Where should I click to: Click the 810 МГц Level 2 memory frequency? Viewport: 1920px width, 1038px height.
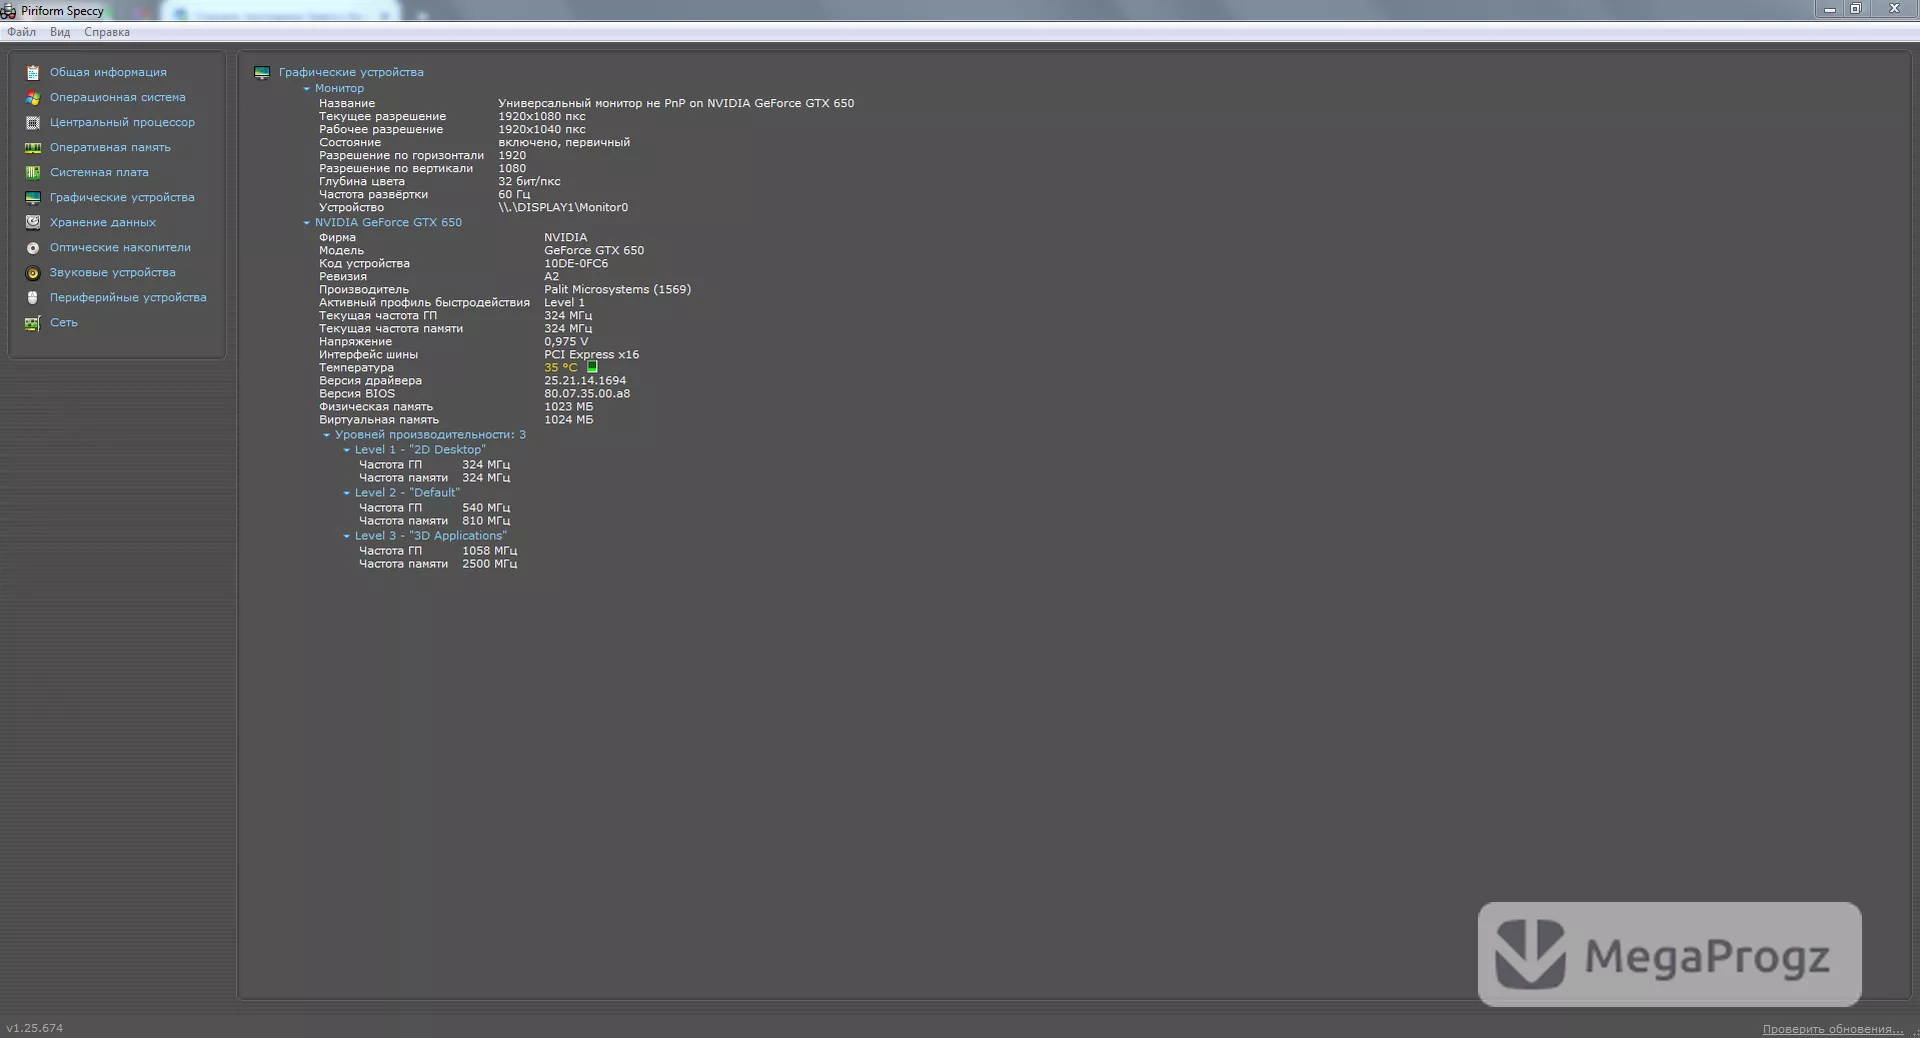(x=486, y=521)
